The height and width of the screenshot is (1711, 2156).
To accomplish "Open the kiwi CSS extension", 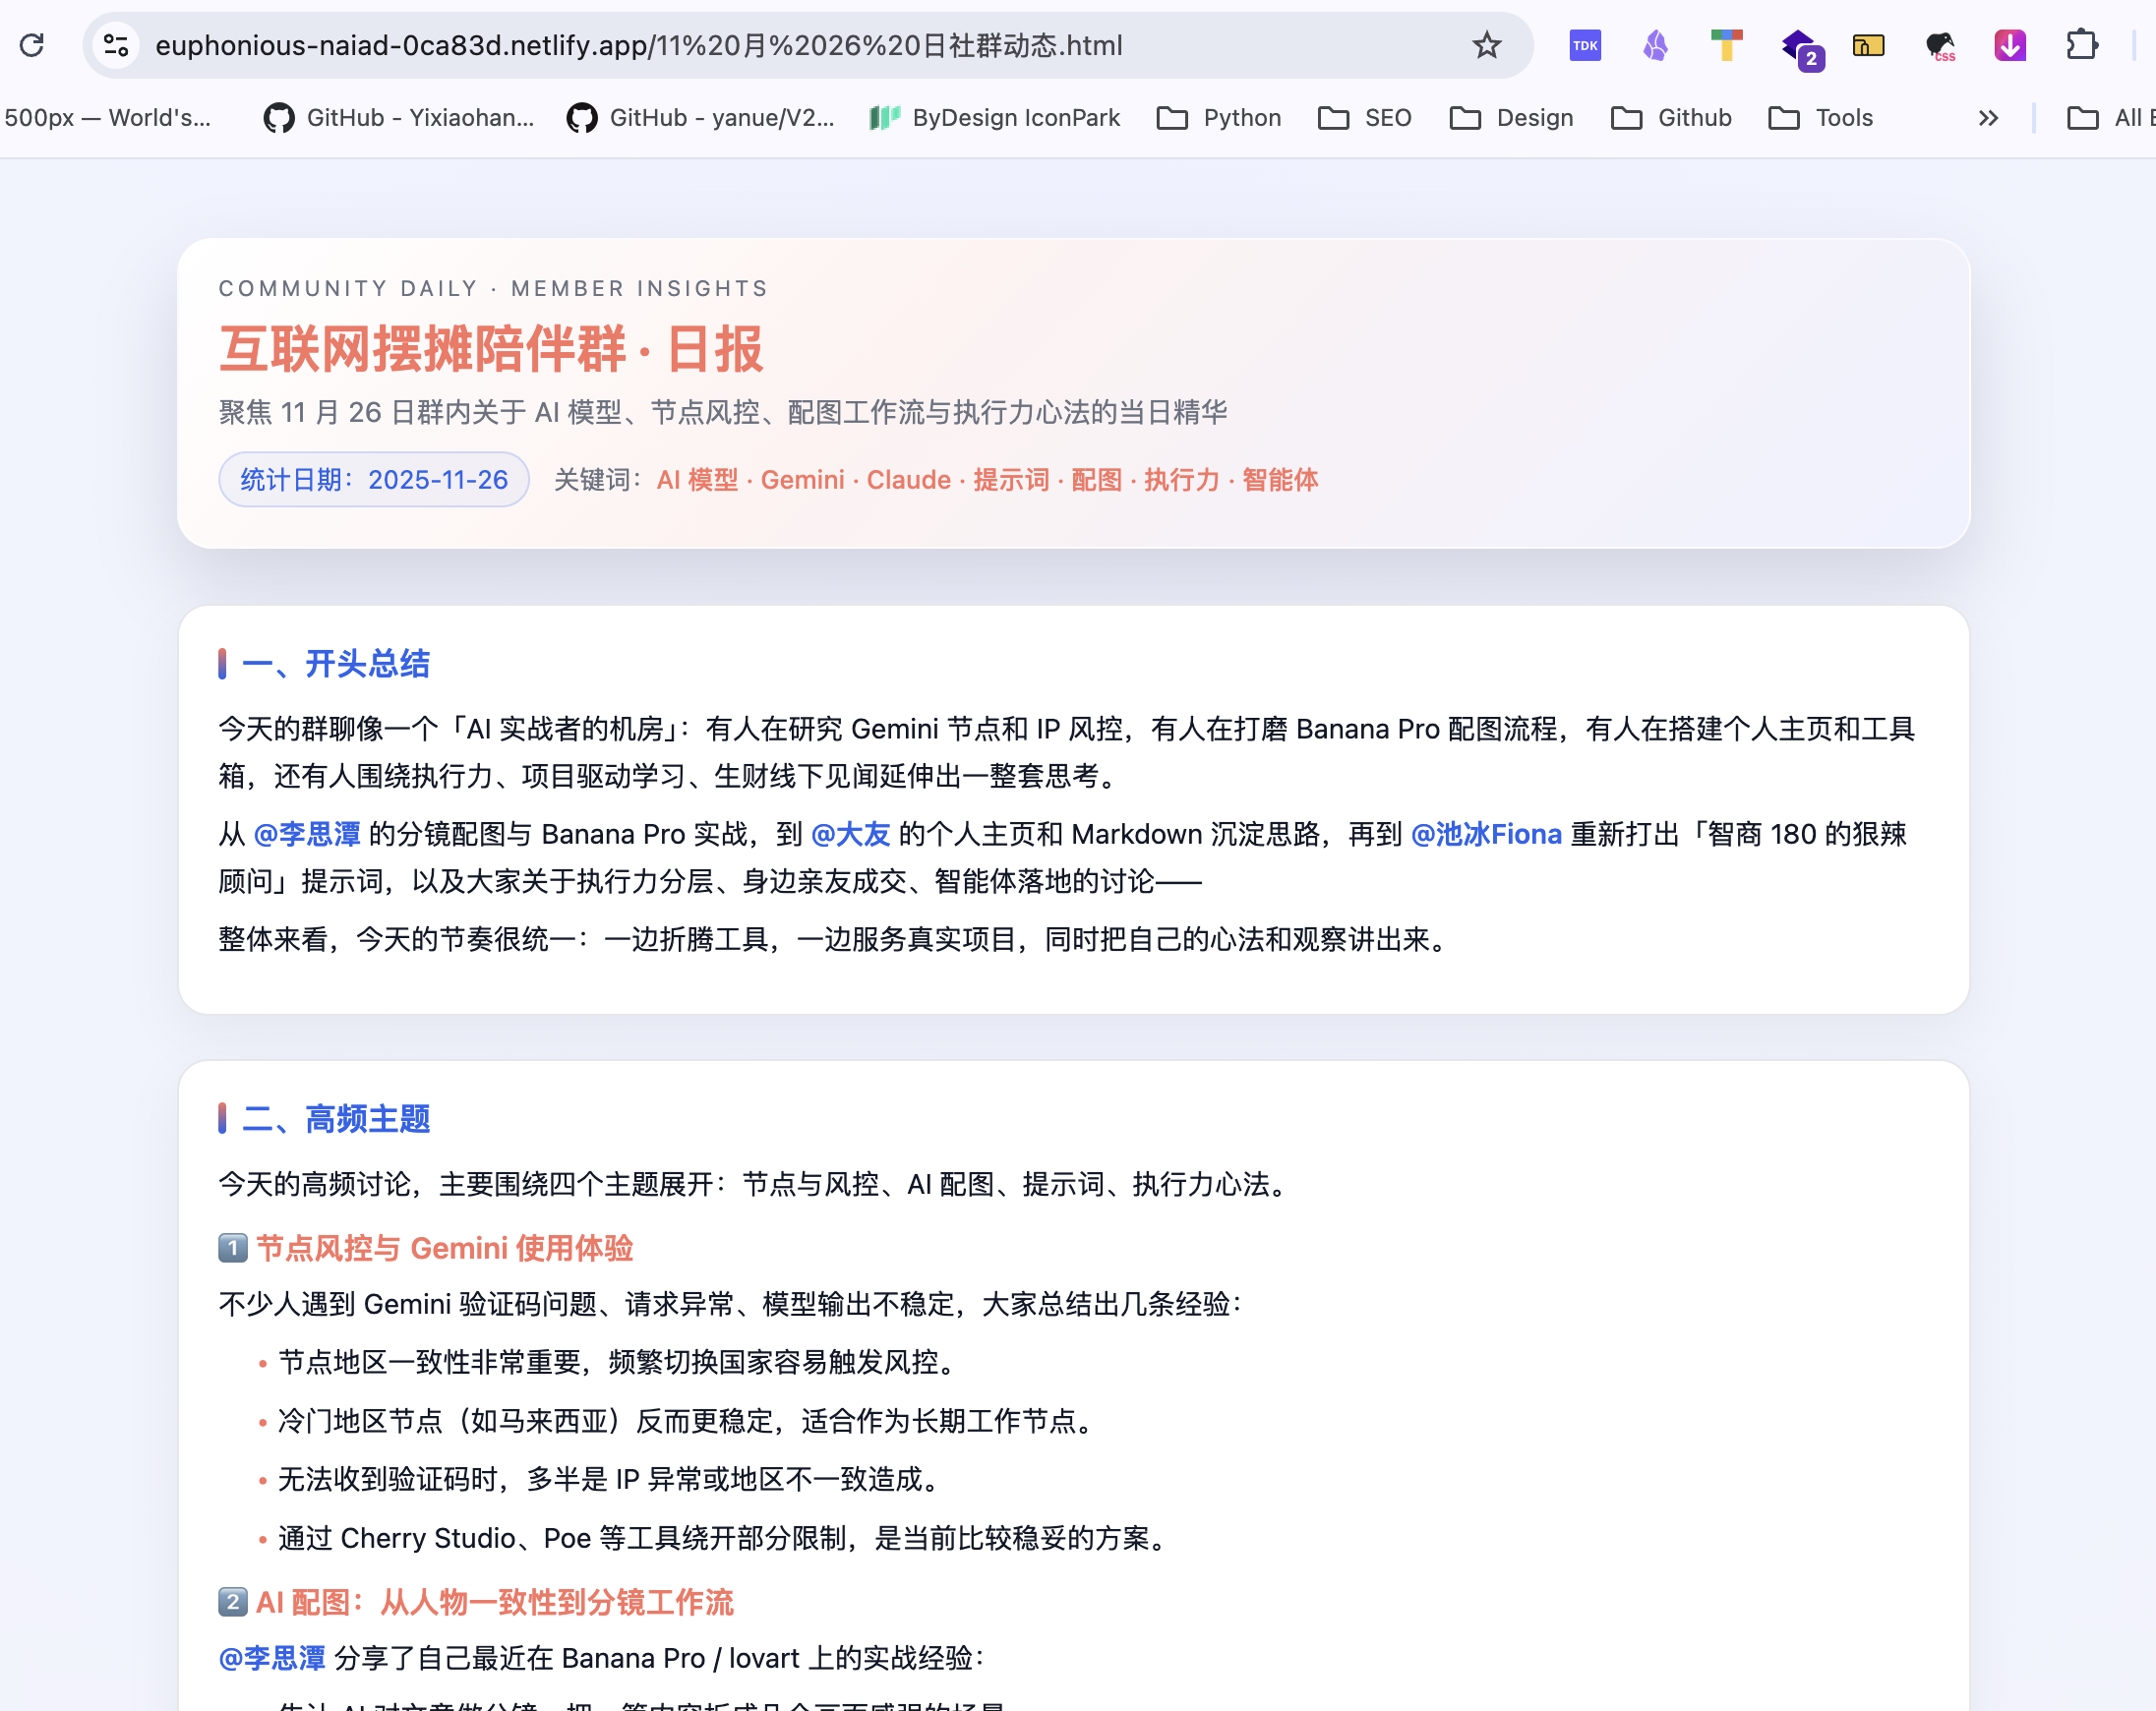I will click(x=1940, y=45).
